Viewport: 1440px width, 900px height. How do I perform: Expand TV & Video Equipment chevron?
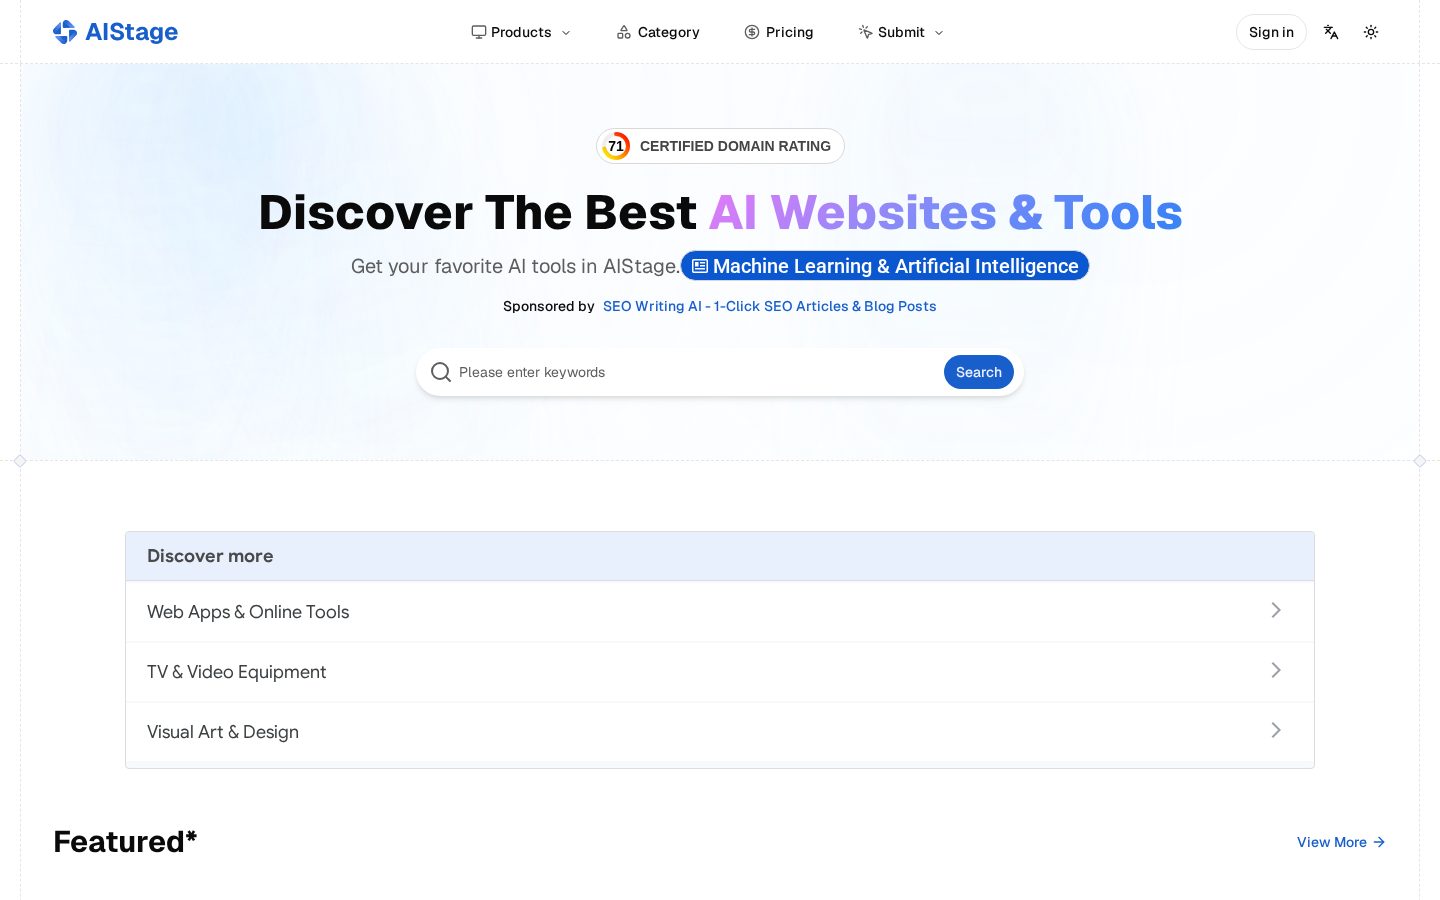click(x=1276, y=670)
